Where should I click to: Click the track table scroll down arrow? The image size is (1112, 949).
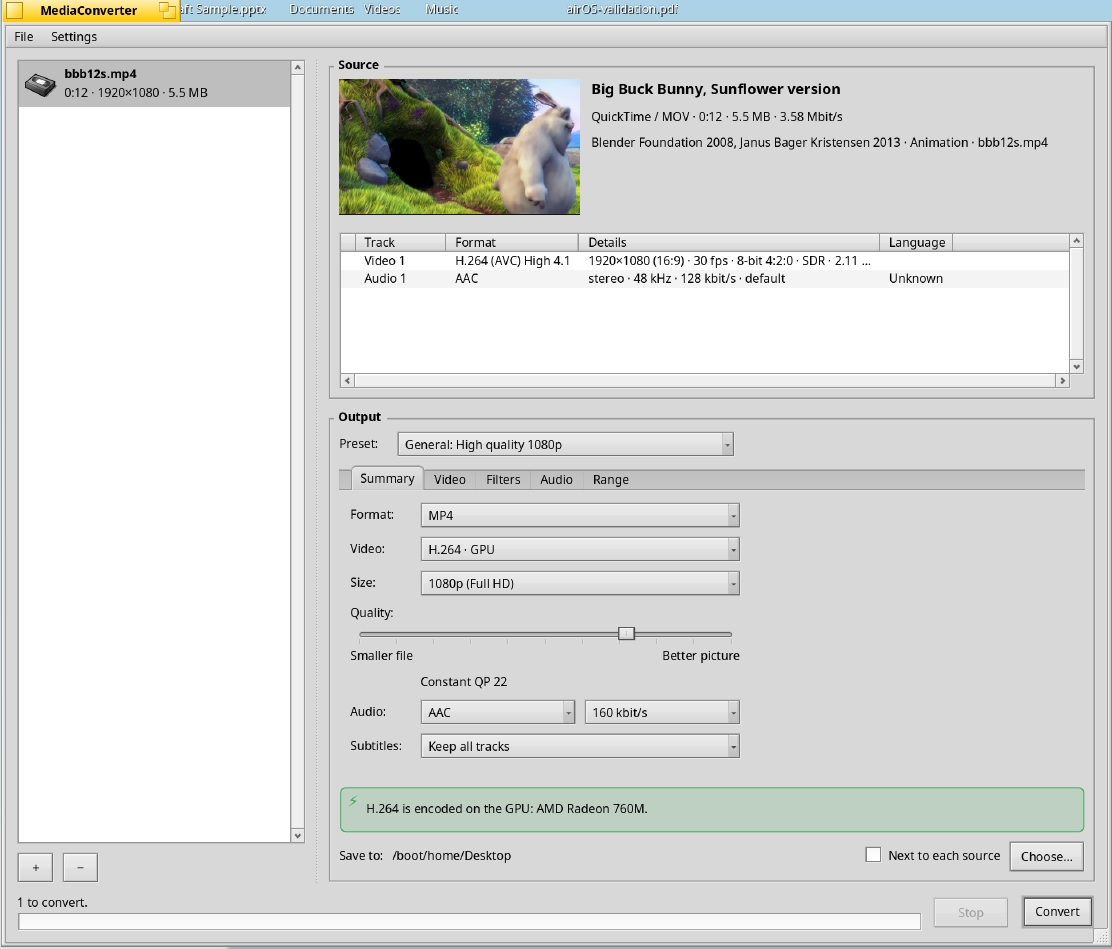1077,367
